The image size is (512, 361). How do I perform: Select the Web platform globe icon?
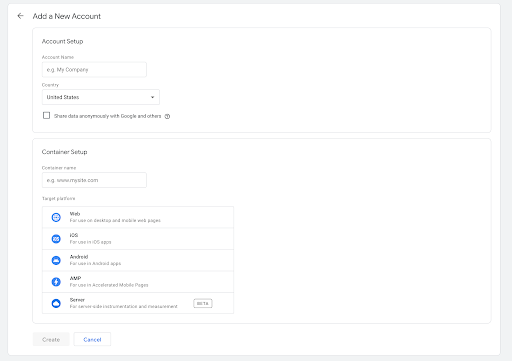coord(56,217)
